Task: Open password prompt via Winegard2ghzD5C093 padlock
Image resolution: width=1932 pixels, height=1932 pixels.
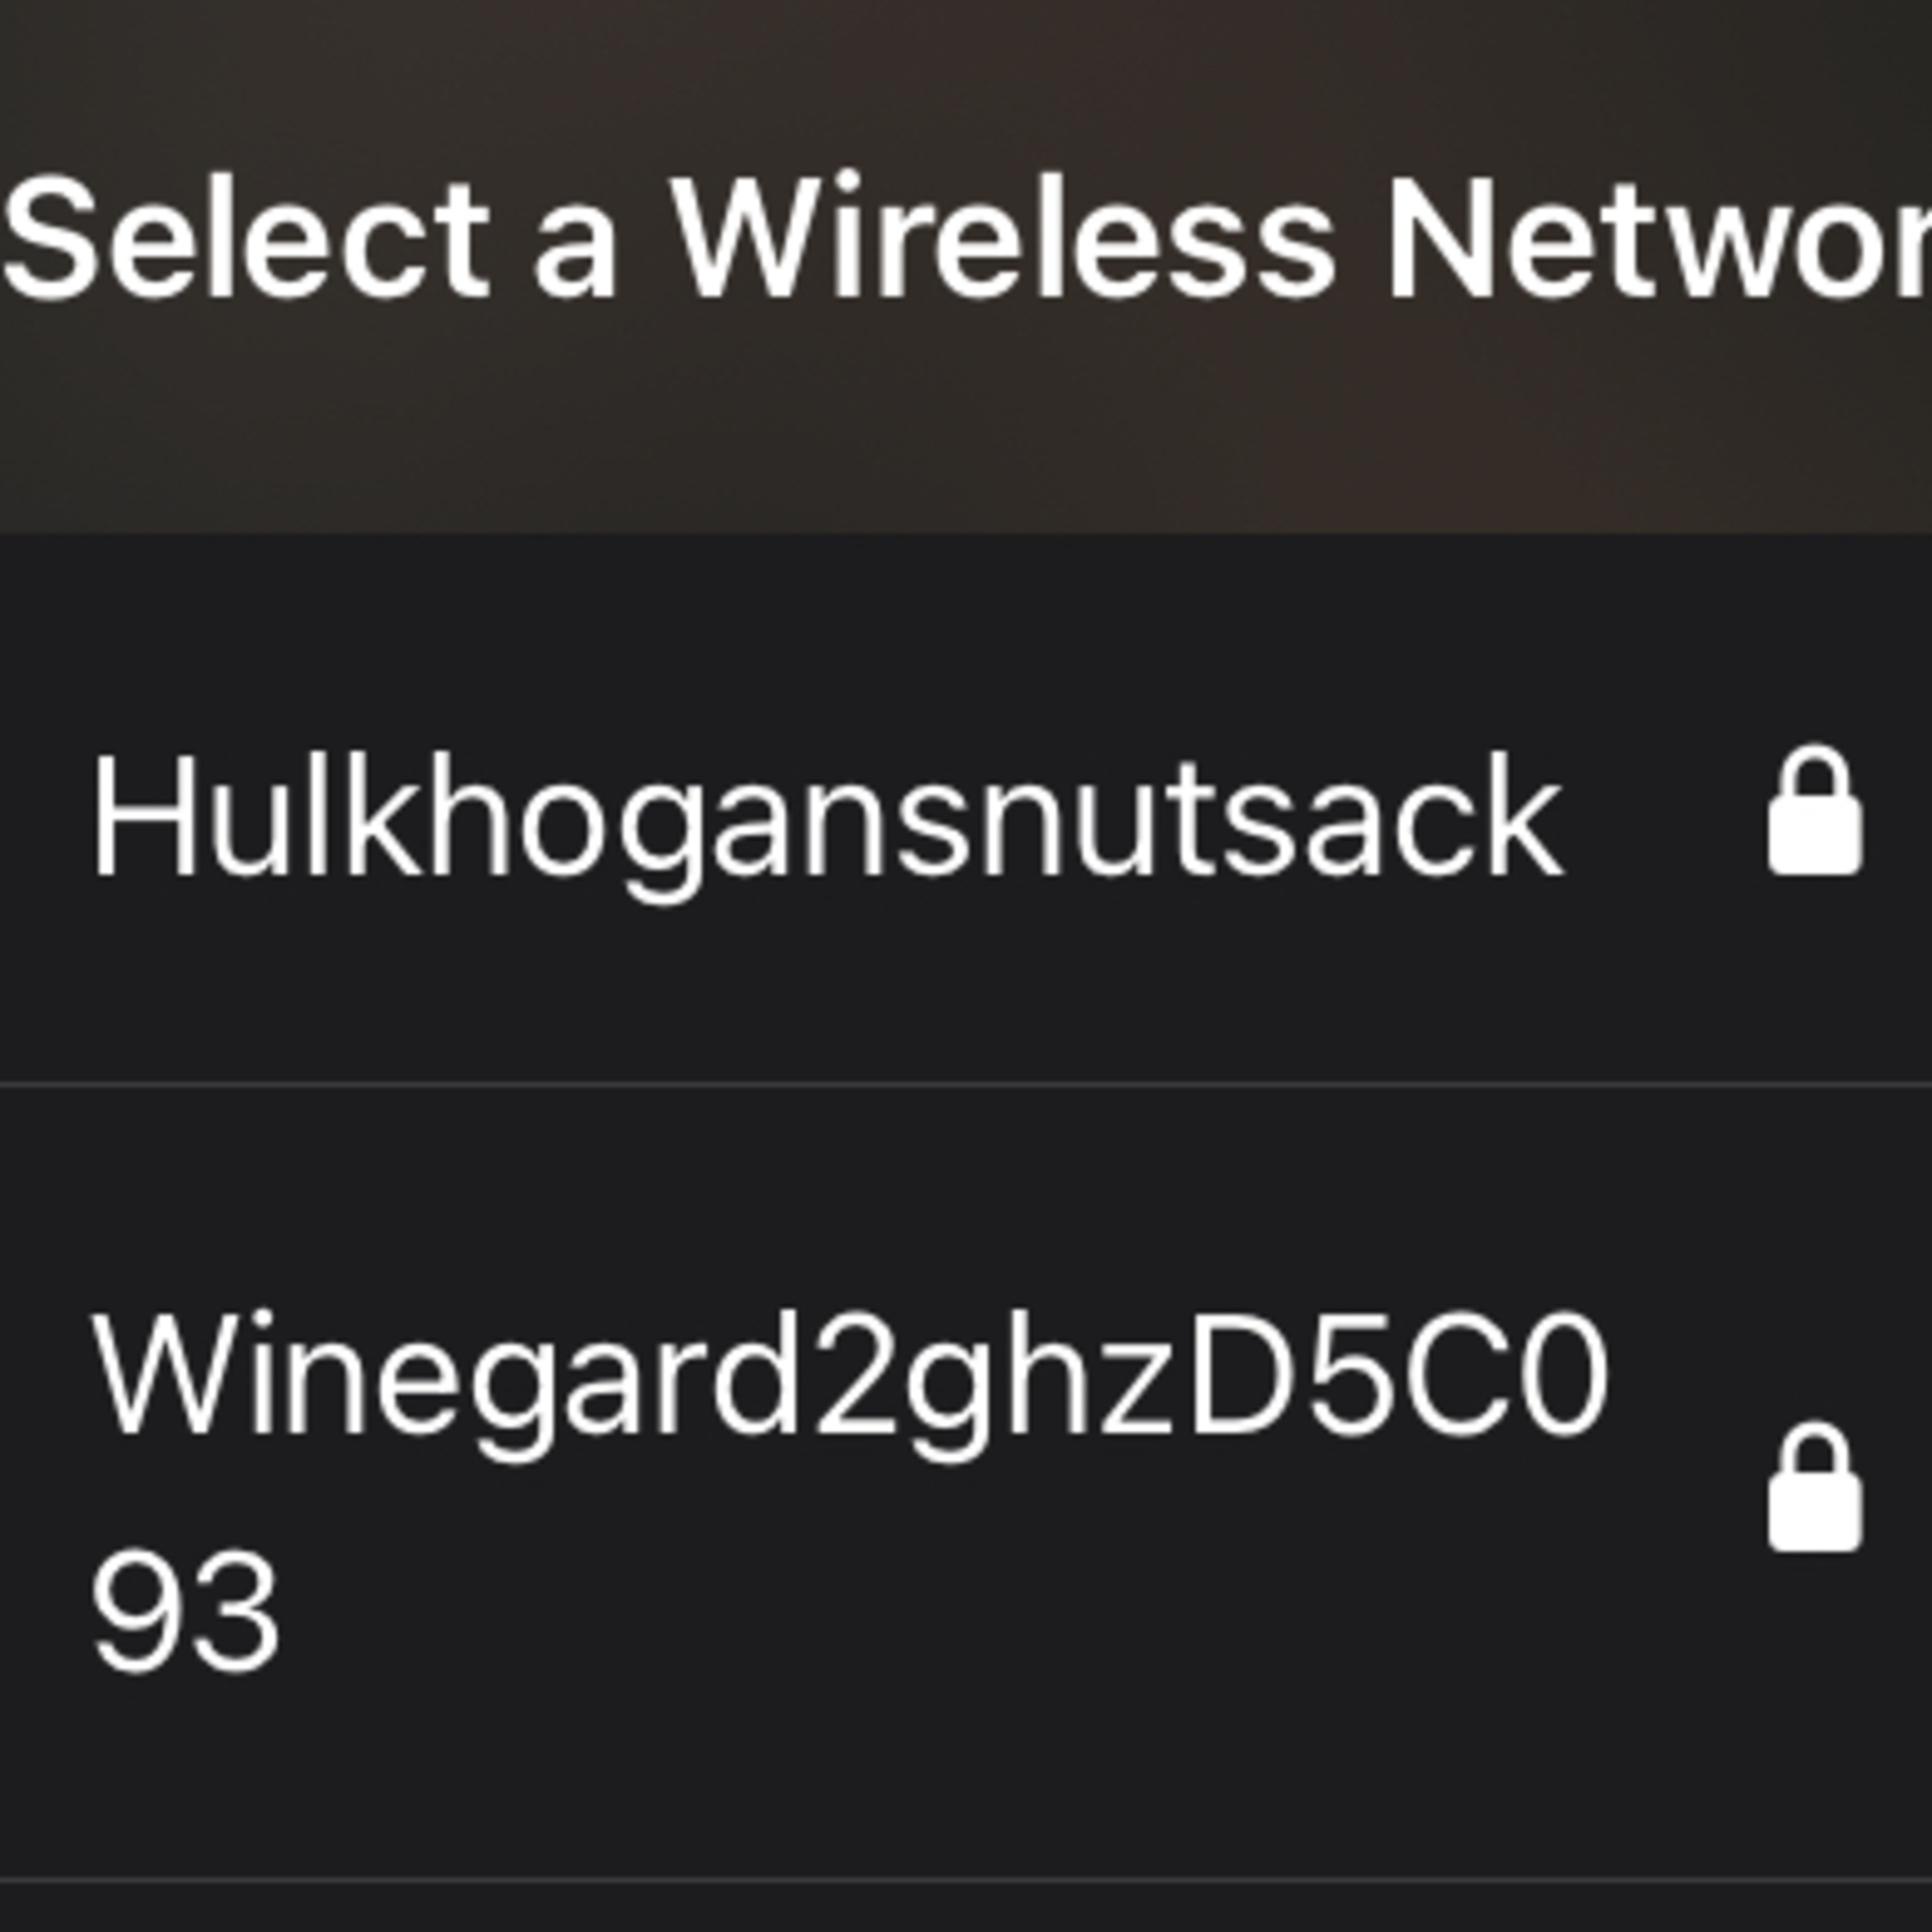Action: [1814, 1487]
